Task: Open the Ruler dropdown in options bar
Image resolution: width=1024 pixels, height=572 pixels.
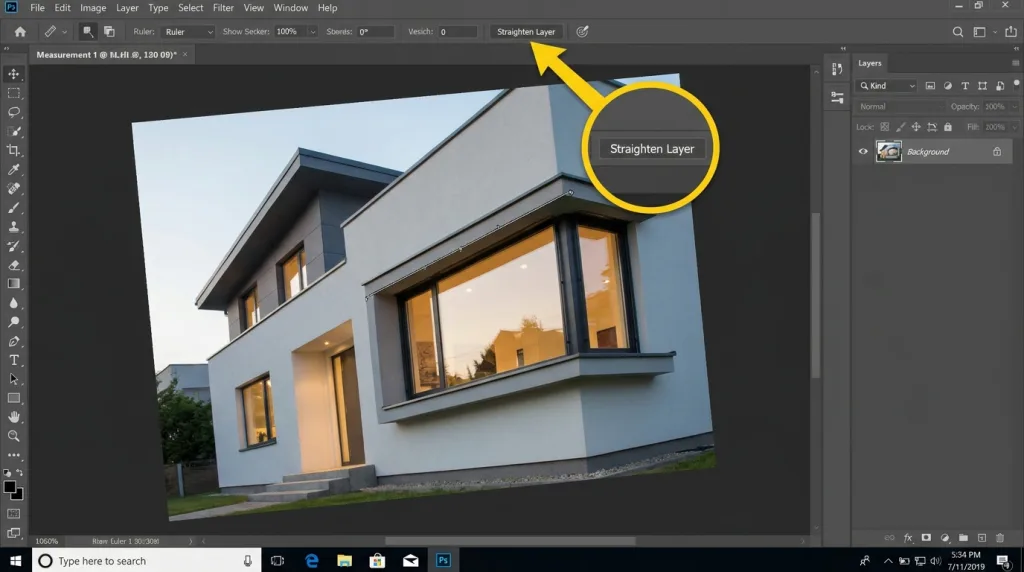Action: [x=188, y=31]
